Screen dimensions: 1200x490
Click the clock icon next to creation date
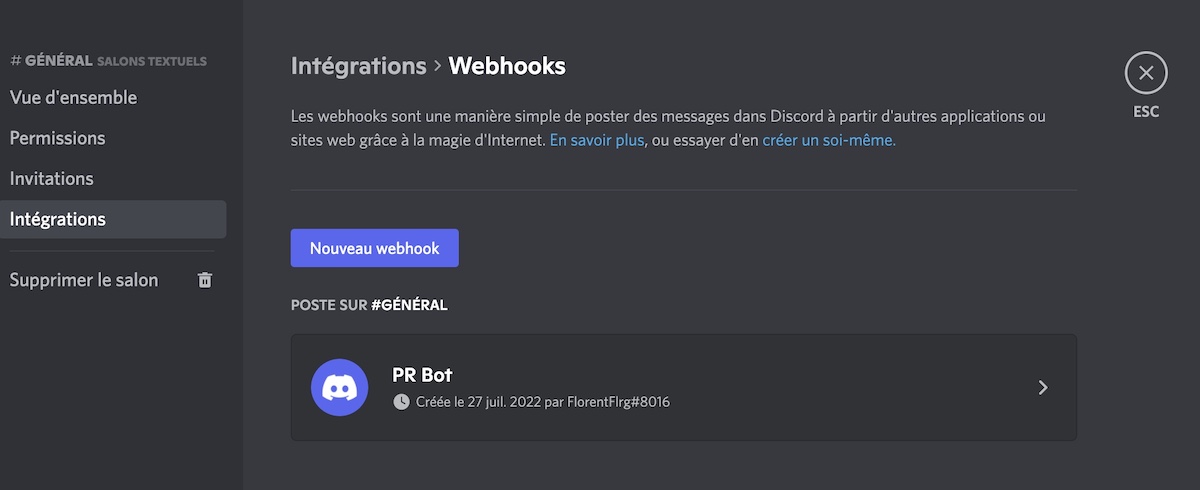pyautogui.click(x=402, y=402)
